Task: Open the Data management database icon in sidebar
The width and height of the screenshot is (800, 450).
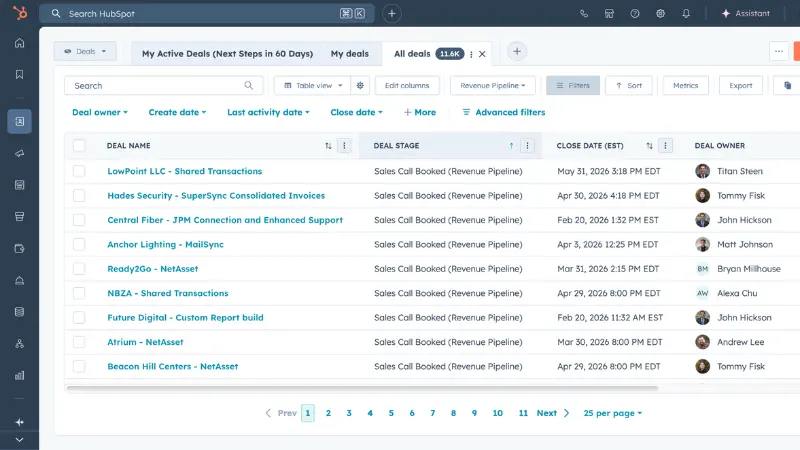Action: 19,312
